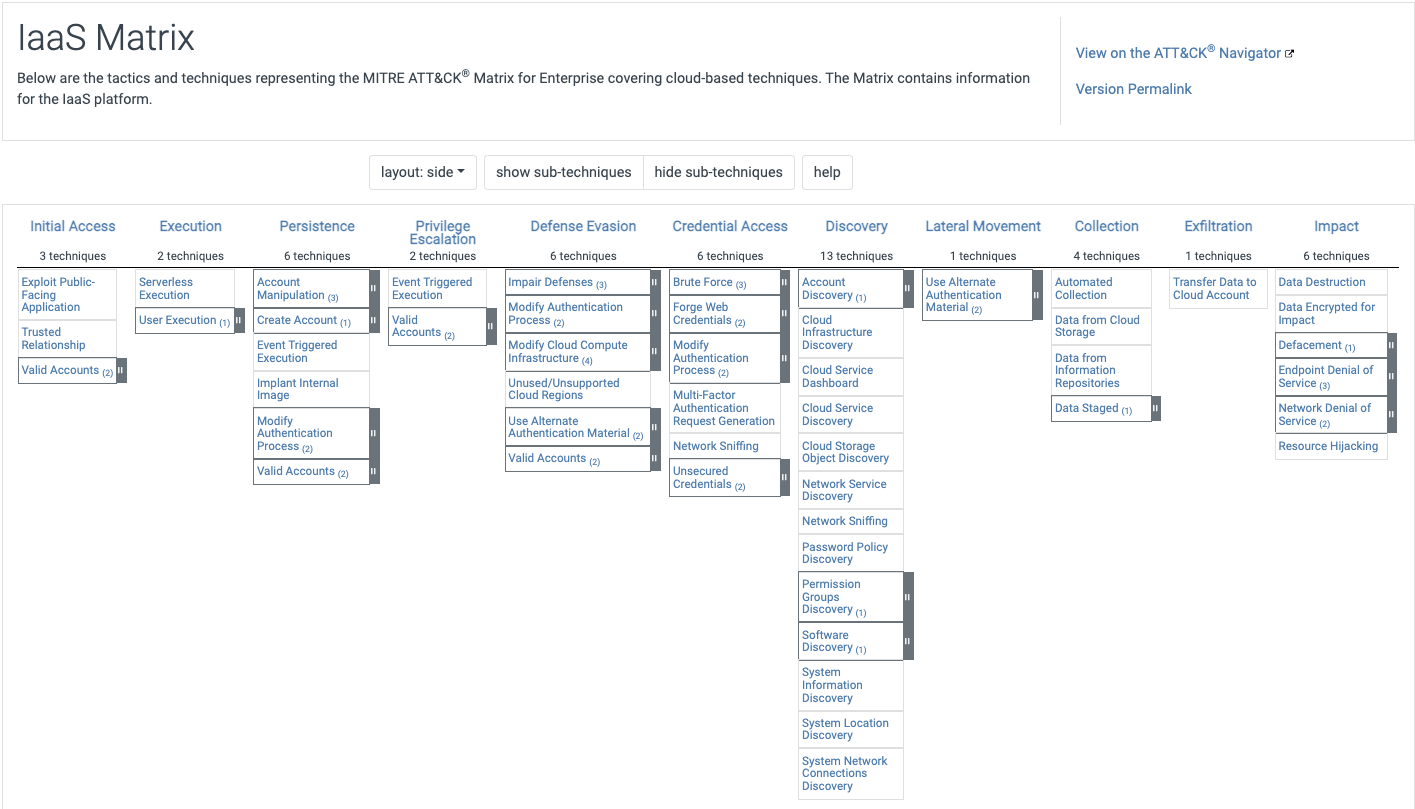Expand sub-techniques handle for User Execution

[239, 320]
